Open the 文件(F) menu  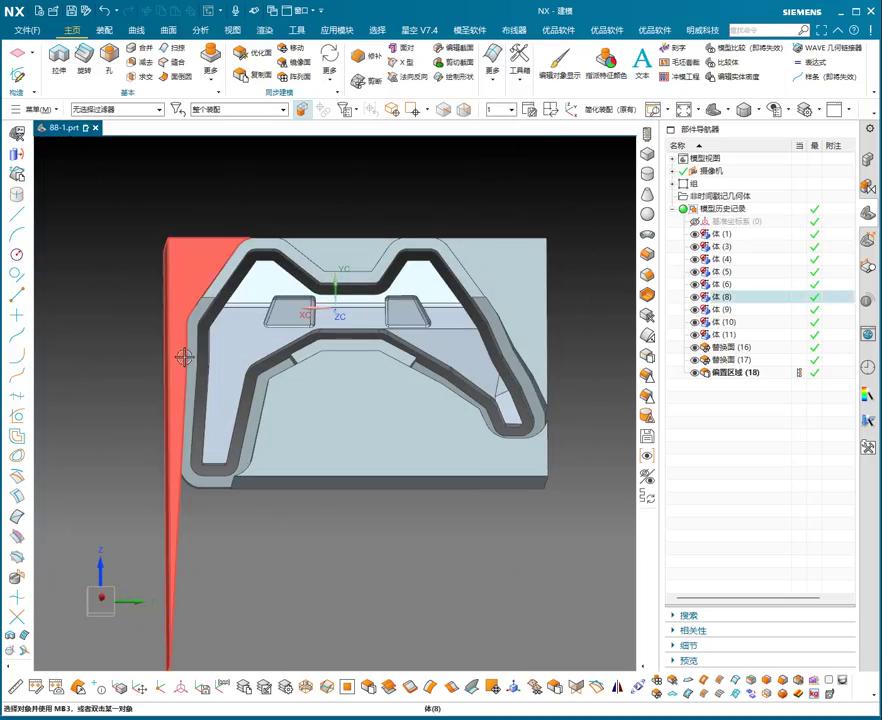tap(27, 30)
